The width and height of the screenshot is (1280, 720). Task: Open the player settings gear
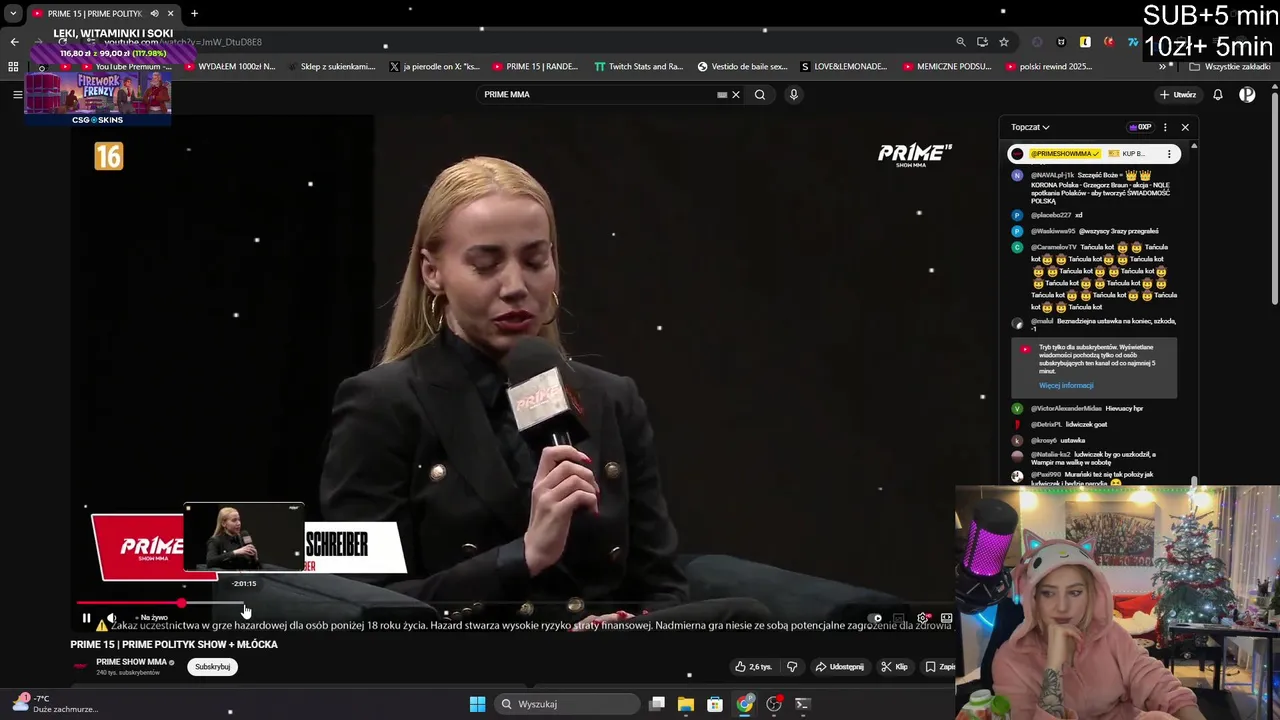tap(923, 618)
